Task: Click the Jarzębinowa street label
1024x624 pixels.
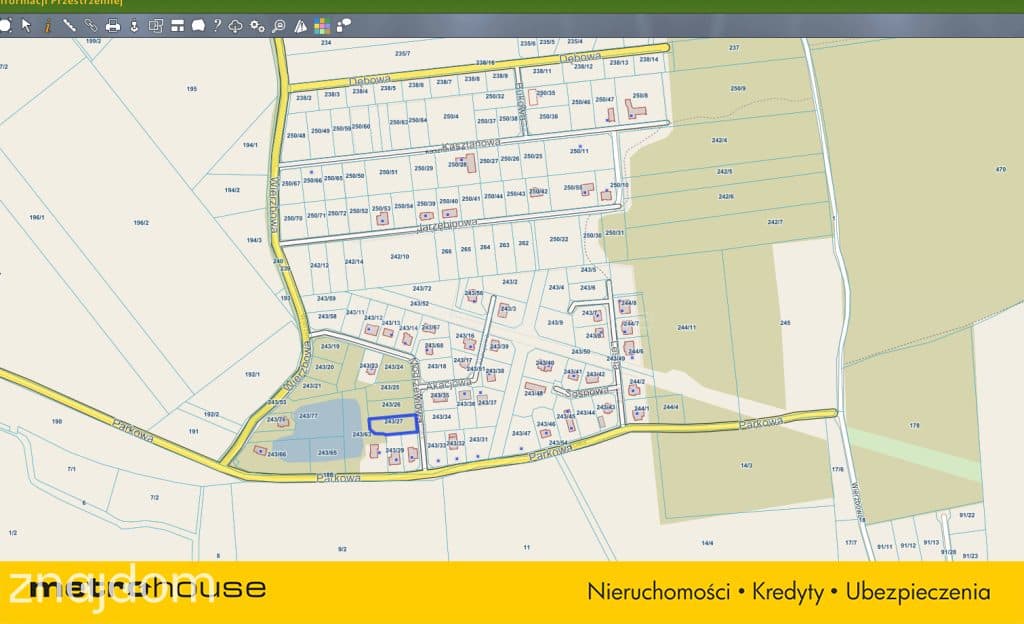Action: 447,226
